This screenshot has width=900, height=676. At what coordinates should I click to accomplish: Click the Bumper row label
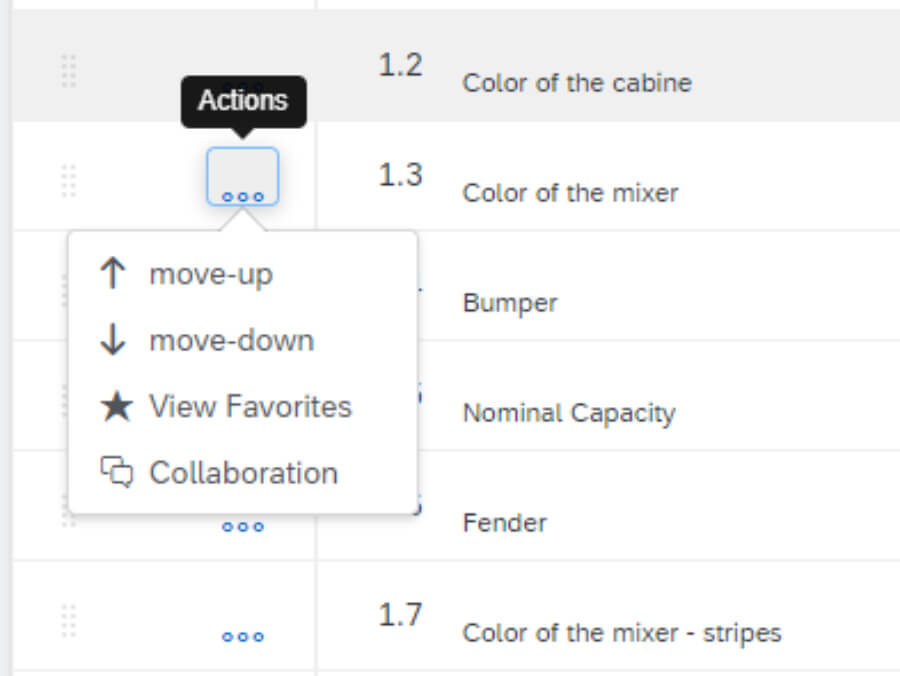click(x=510, y=304)
